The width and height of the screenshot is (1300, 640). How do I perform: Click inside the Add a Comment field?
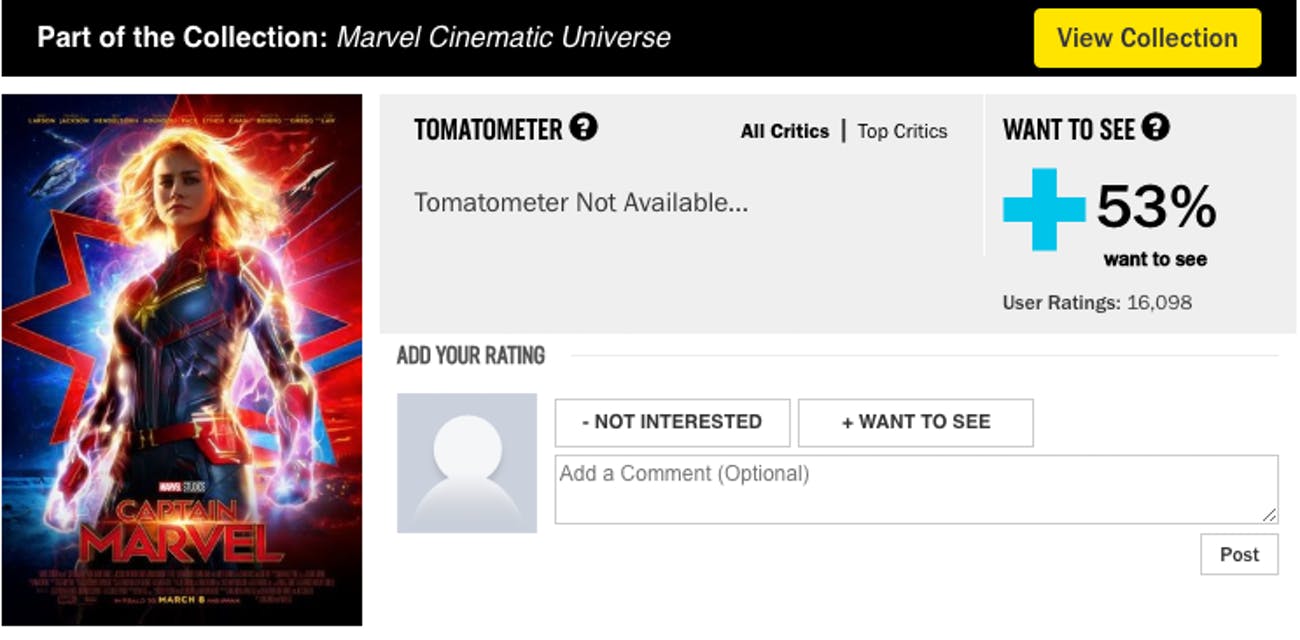click(900, 490)
